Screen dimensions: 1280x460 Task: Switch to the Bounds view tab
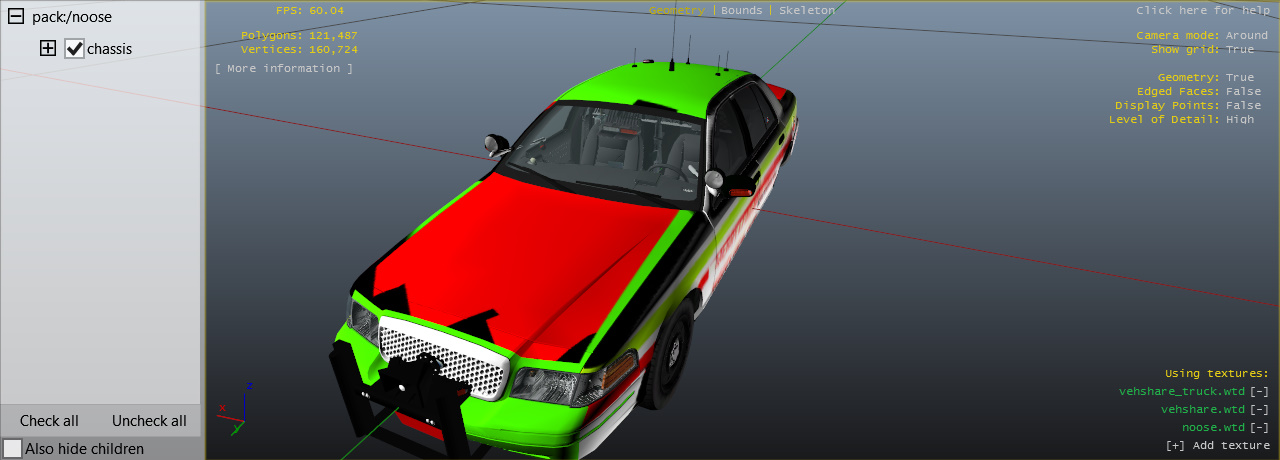[741, 10]
